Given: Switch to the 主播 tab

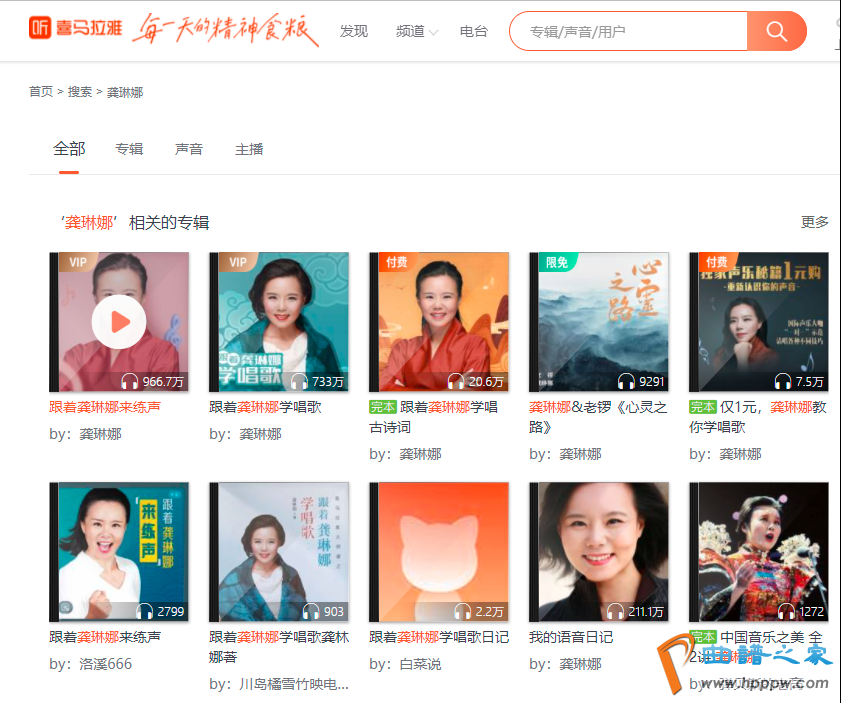Looking at the screenshot, I should [249, 149].
